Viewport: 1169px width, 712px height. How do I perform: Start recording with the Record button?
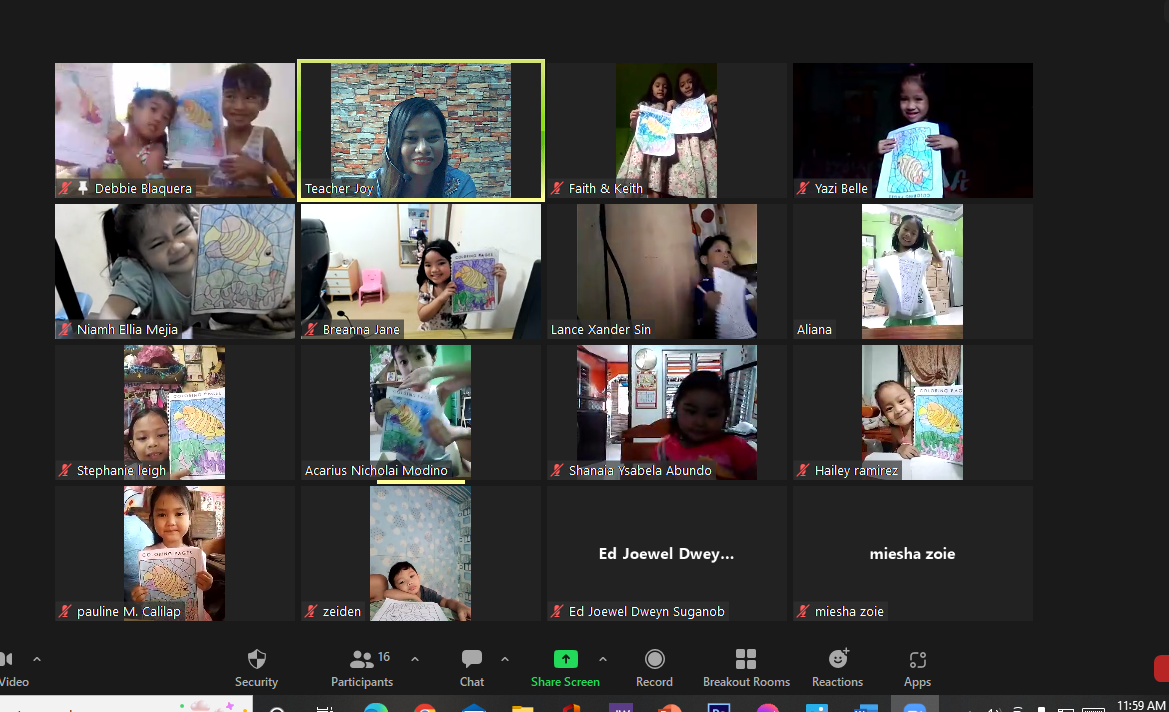pos(654,669)
